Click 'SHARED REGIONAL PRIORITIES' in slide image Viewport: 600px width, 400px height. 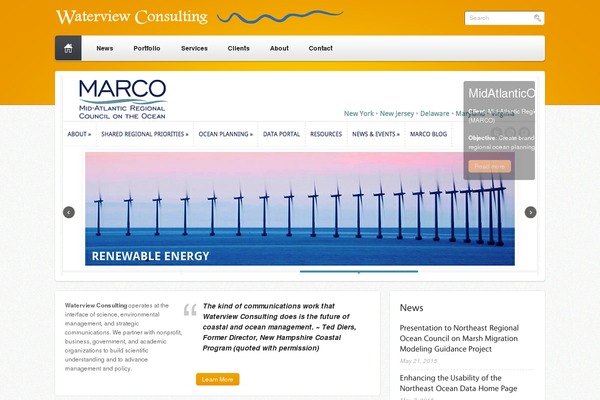point(145,134)
